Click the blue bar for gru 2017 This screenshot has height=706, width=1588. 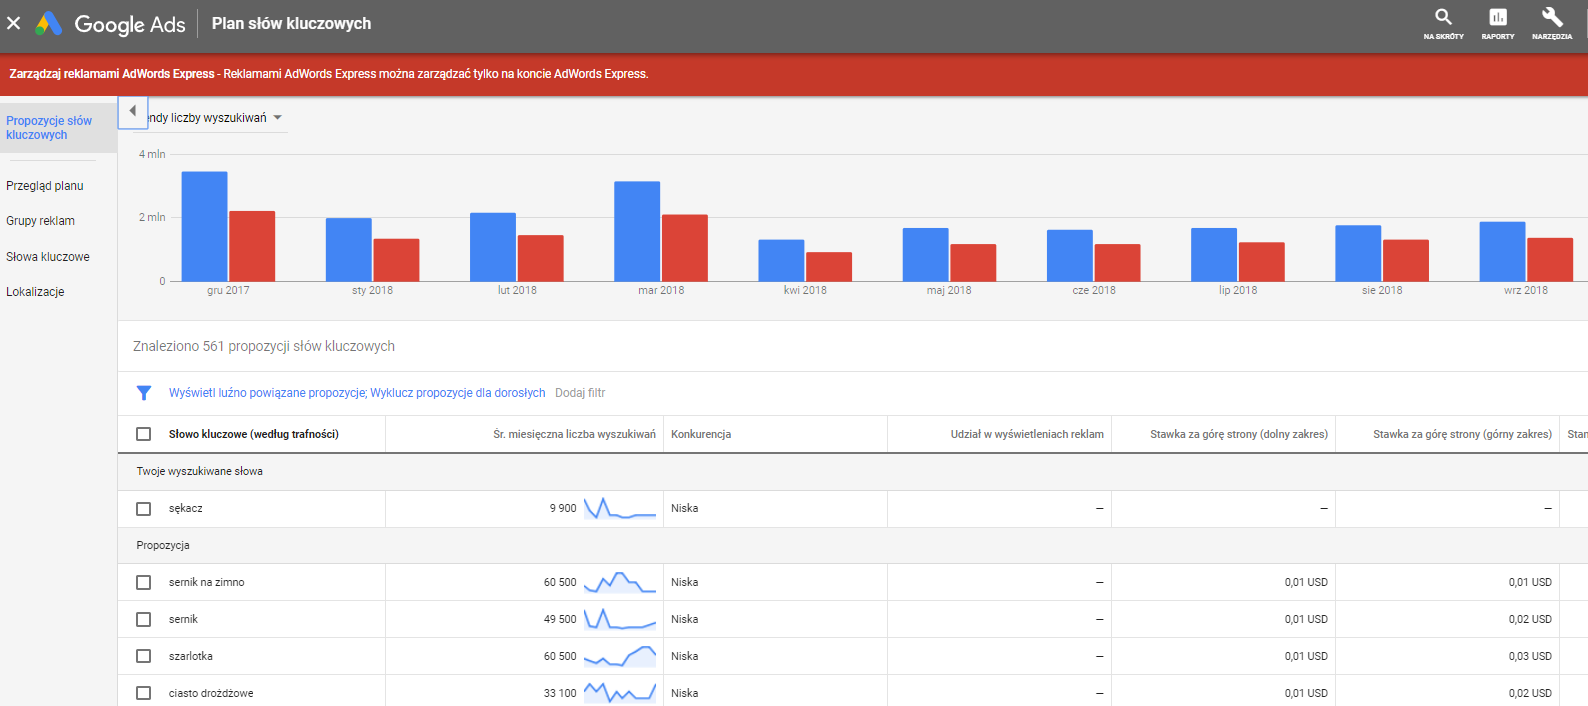[x=204, y=226]
